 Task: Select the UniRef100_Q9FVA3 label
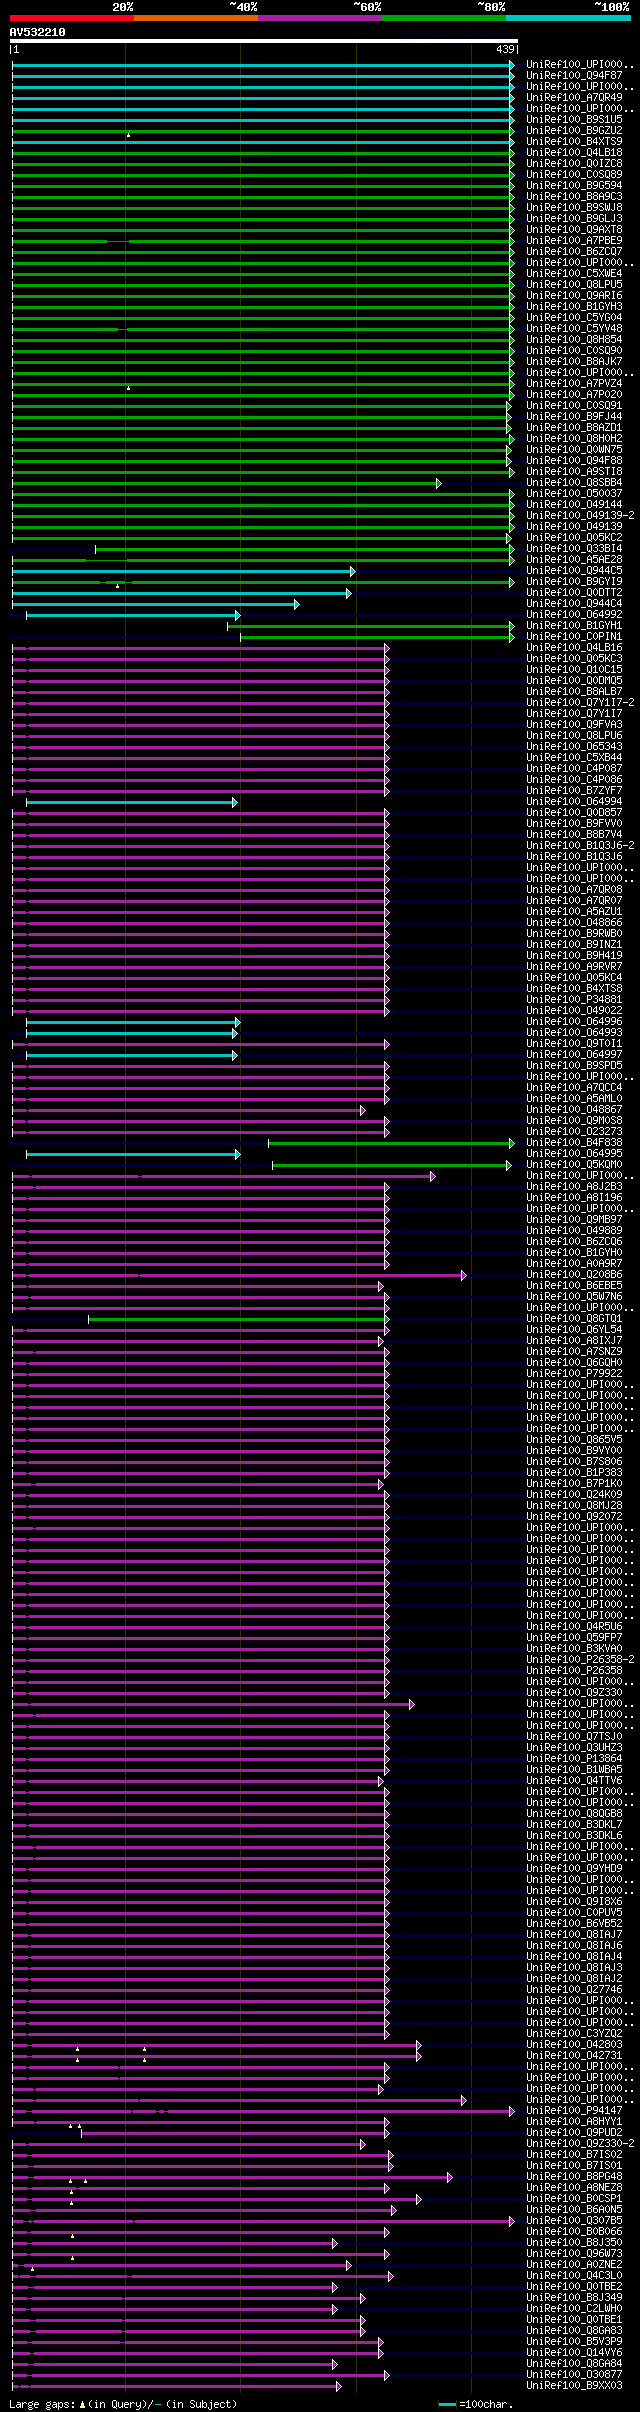pos(574,725)
